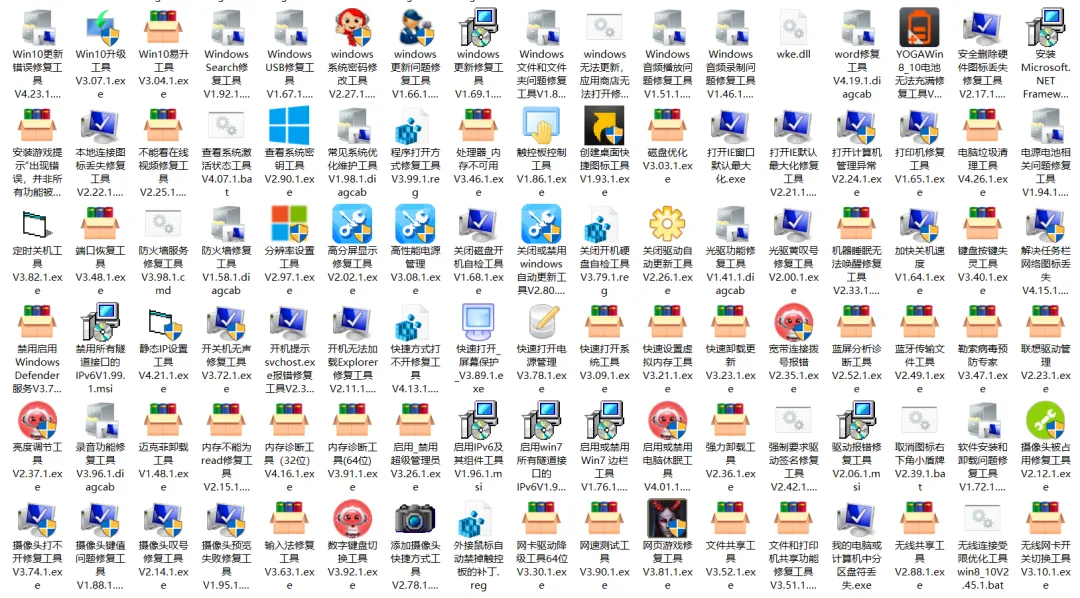
Task: Click file name word修复工具V4.19.1.diagcab
Action: click(856, 74)
